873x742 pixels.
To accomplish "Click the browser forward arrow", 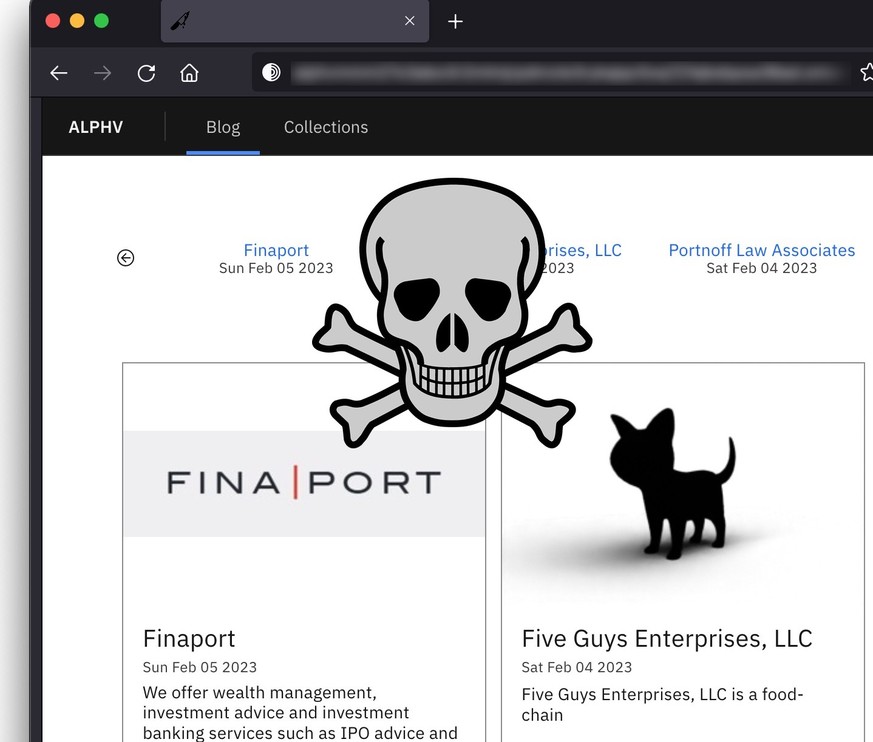I will [102, 73].
